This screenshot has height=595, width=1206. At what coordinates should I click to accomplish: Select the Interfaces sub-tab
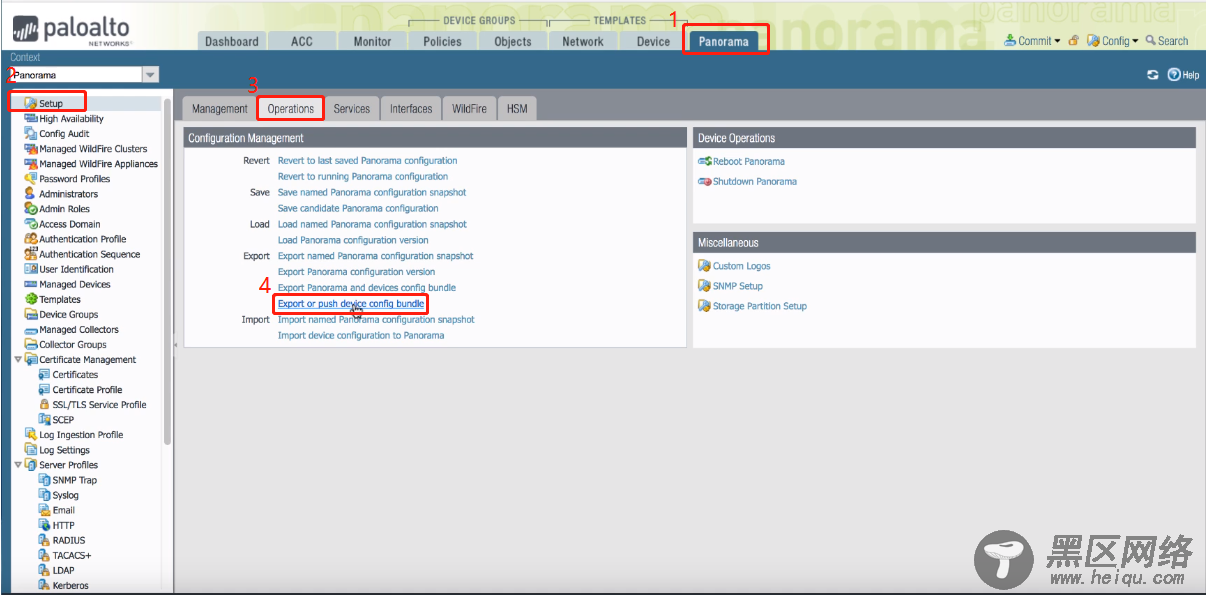[411, 109]
